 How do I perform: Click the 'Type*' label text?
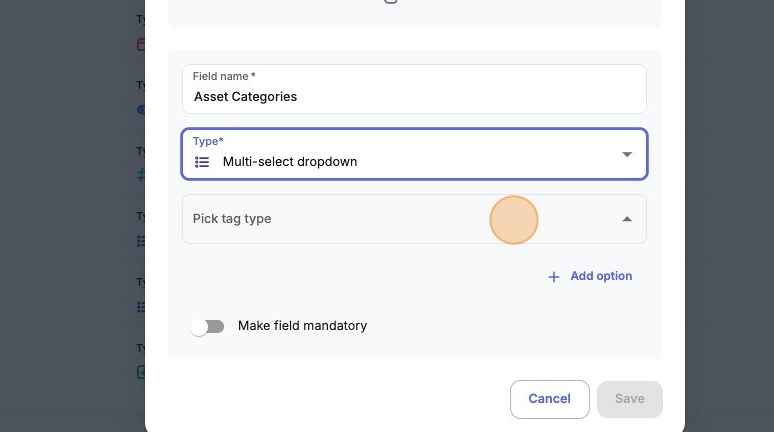click(208, 141)
